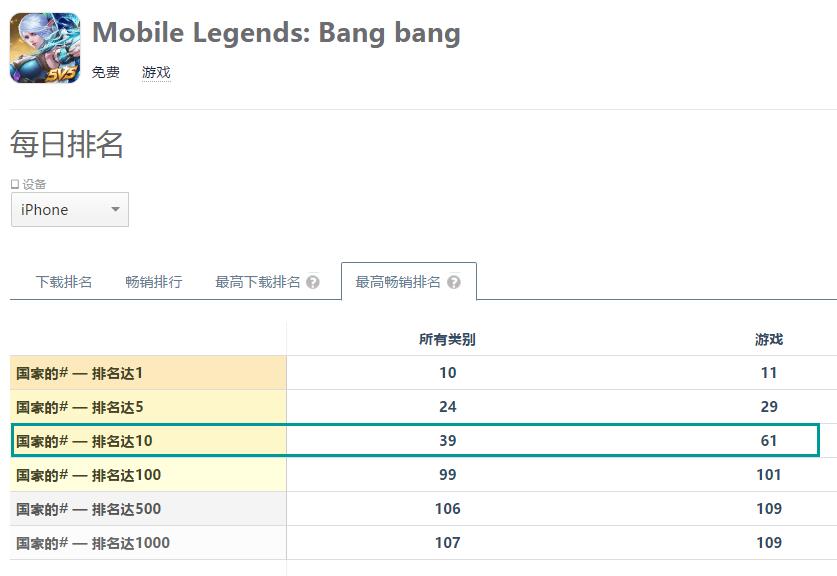Click the Mobile Legends: Bang bang title

pyautogui.click(x=277, y=33)
